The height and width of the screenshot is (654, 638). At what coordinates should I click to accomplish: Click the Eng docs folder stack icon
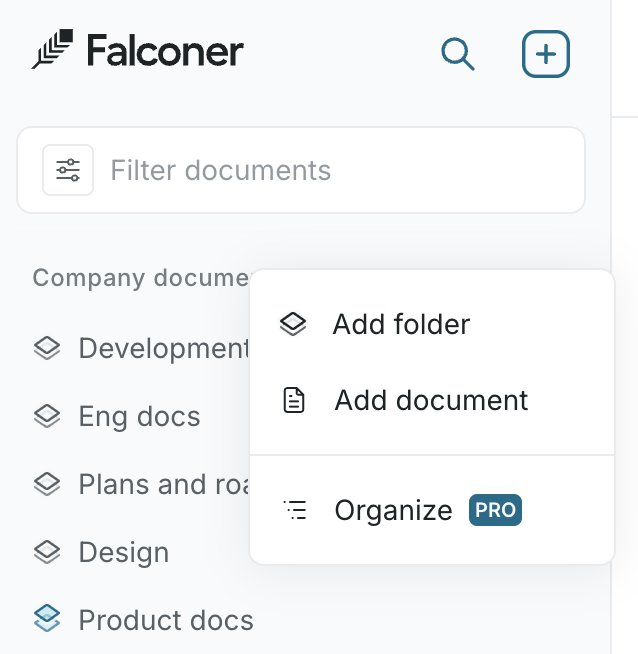(x=47, y=416)
